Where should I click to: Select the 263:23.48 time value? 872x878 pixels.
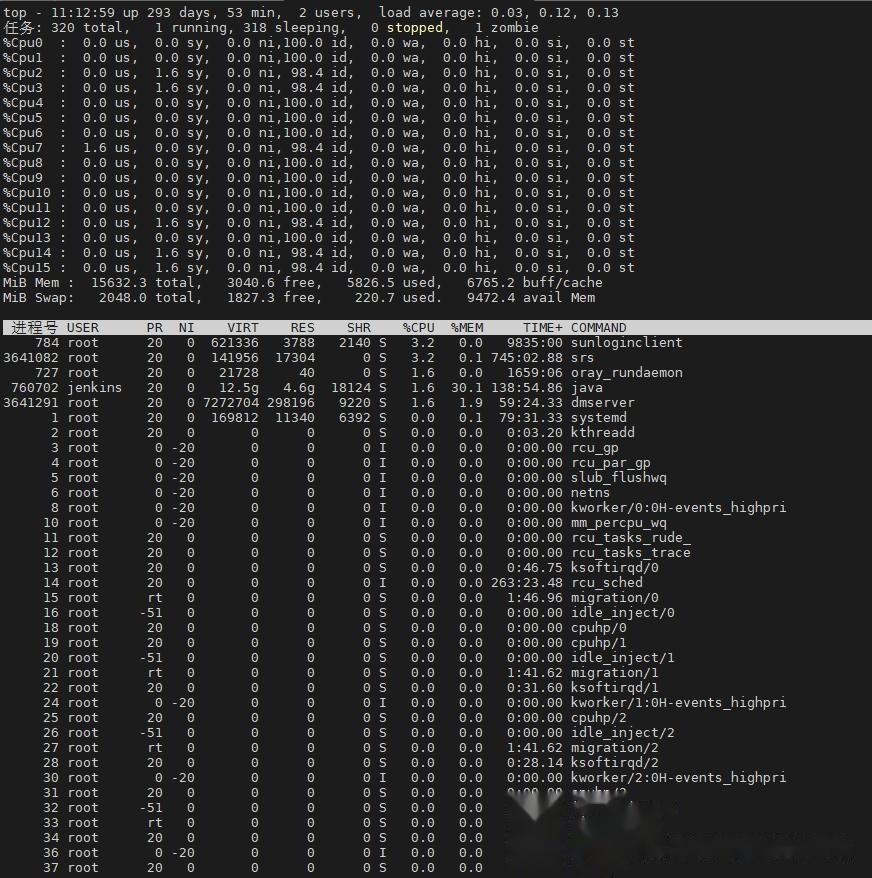[x=526, y=583]
